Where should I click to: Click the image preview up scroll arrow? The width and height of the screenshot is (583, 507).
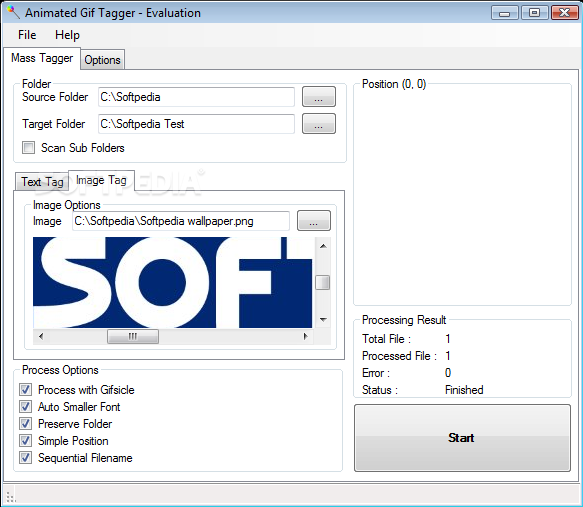323,246
